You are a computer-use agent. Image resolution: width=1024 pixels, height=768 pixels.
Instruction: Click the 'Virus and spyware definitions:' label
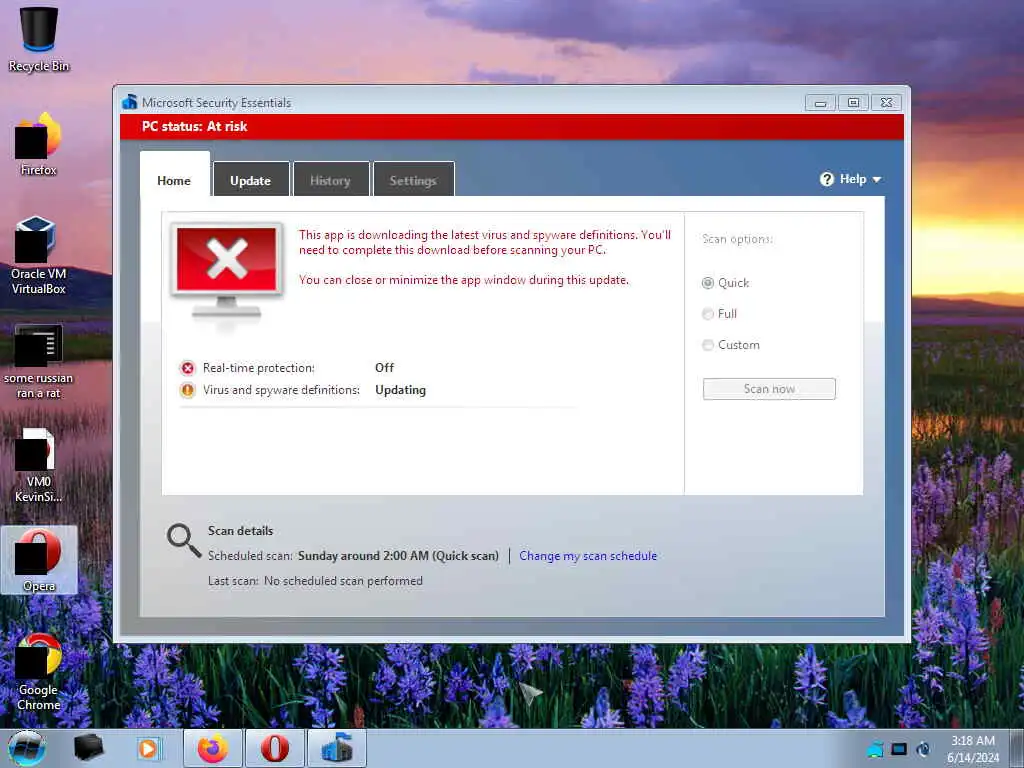tap(281, 390)
